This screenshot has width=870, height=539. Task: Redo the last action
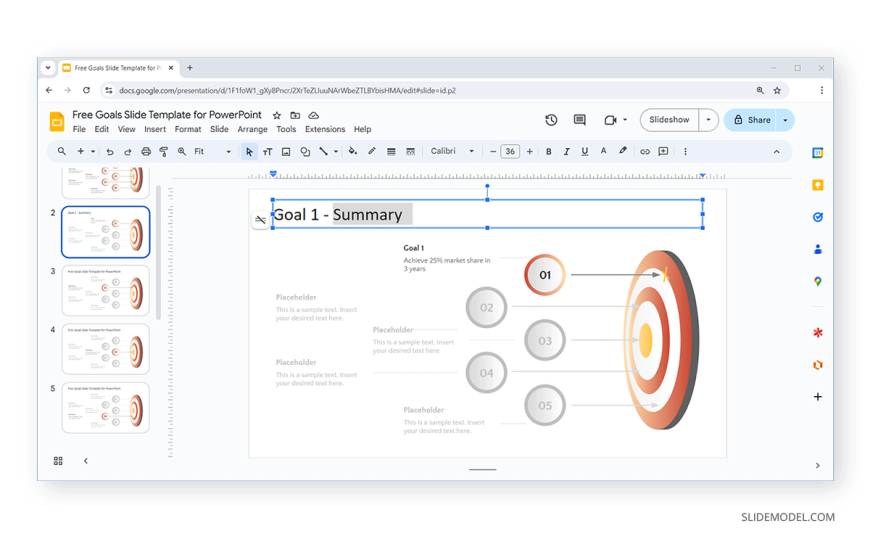point(128,152)
